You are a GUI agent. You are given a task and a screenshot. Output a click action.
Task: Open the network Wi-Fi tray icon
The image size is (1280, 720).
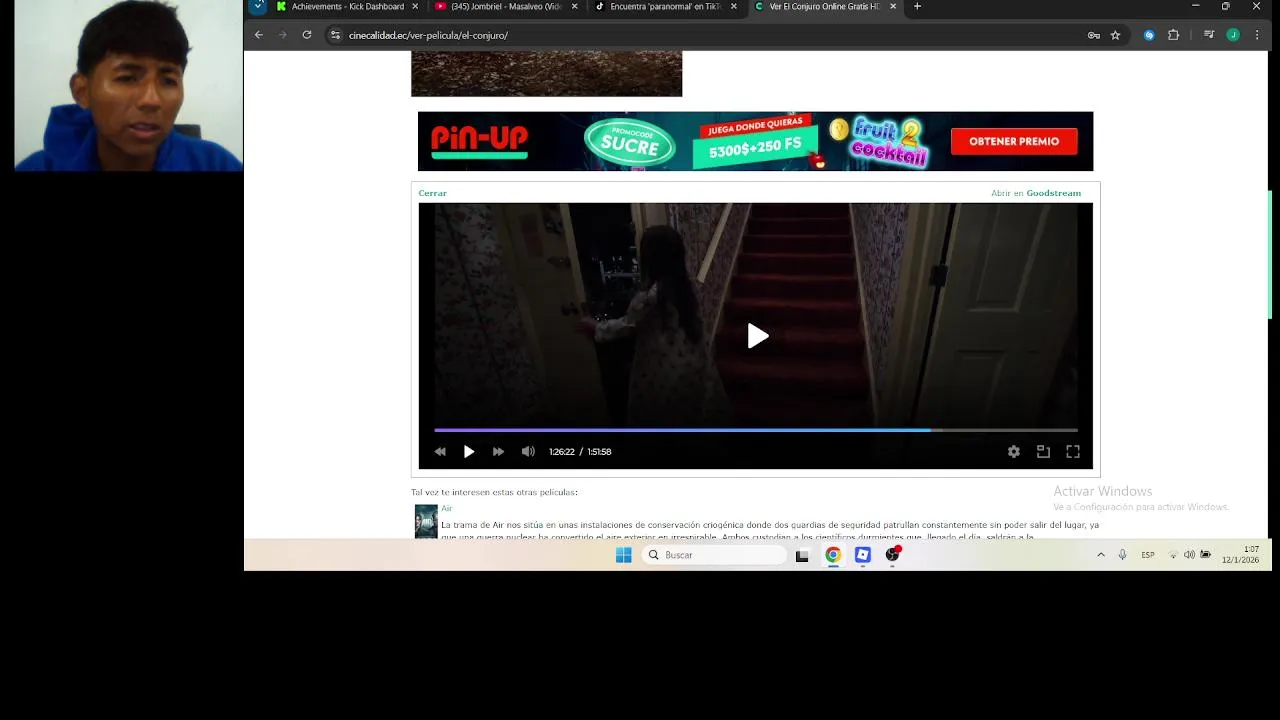[1173, 555]
